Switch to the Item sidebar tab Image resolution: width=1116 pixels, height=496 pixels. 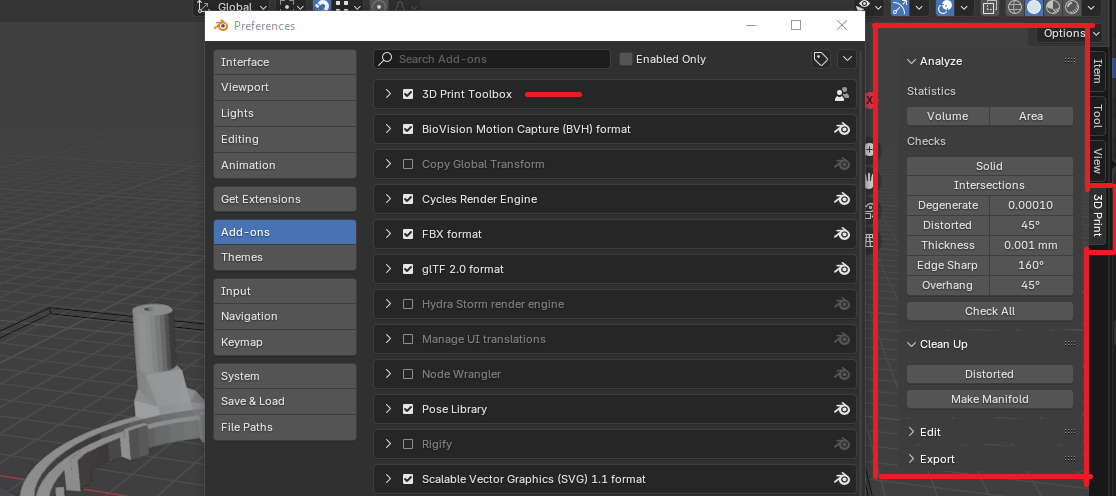pyautogui.click(x=1097, y=70)
